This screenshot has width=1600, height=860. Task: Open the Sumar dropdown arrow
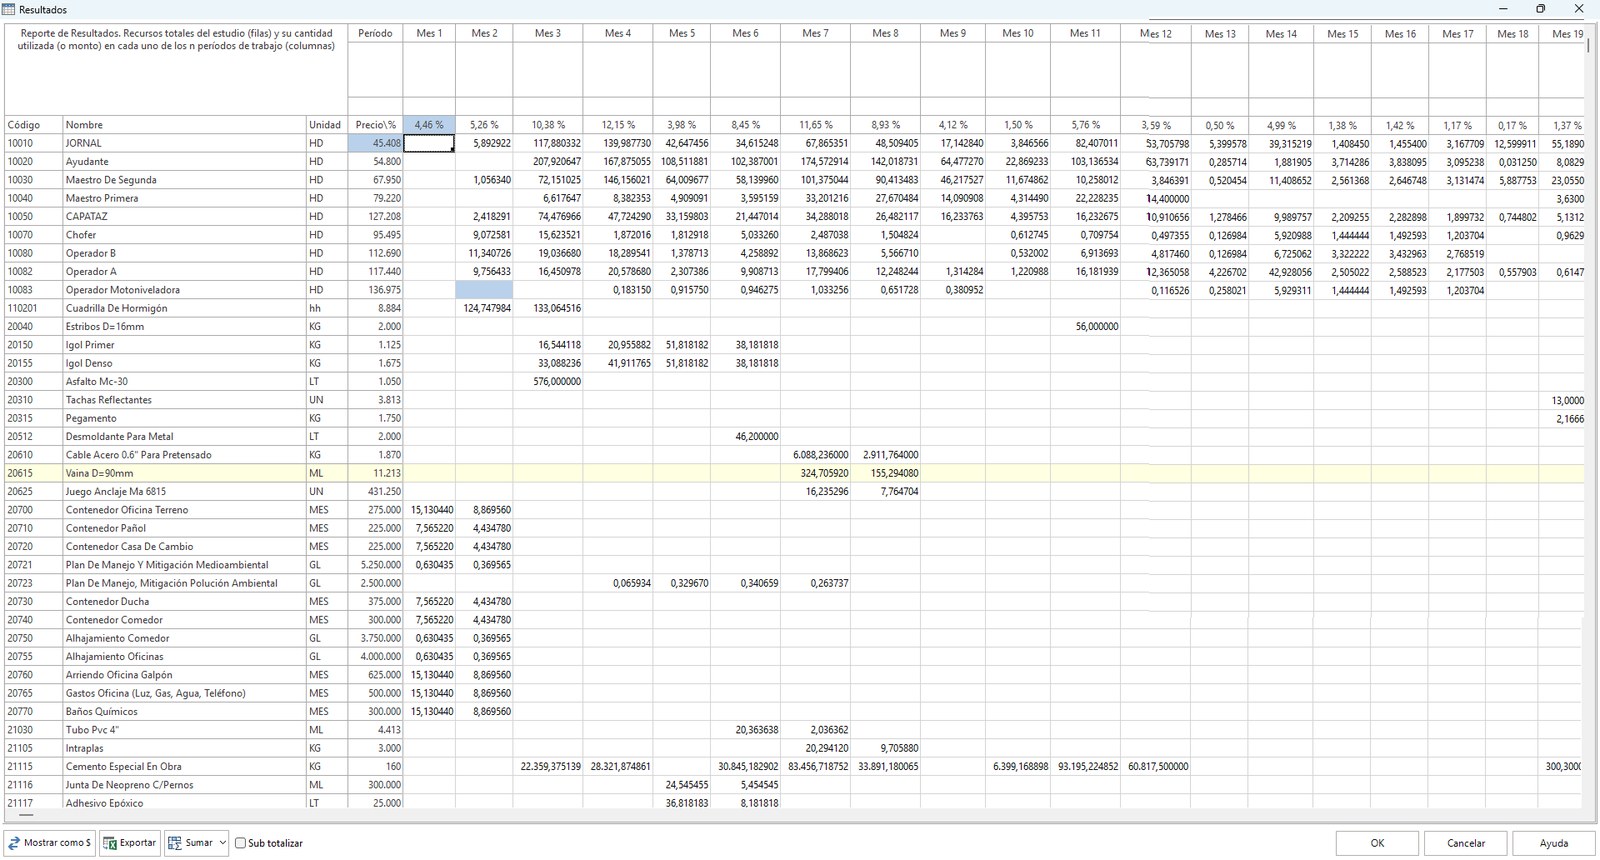click(x=222, y=843)
